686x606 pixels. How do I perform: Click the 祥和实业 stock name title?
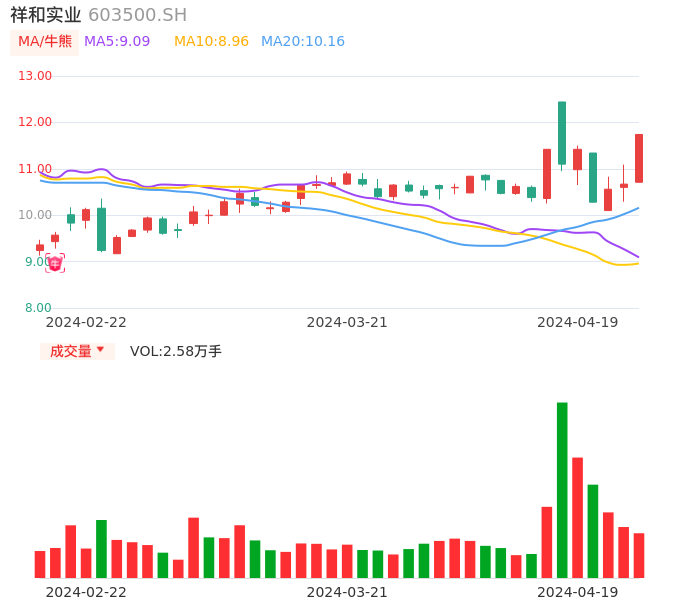tap(45, 15)
